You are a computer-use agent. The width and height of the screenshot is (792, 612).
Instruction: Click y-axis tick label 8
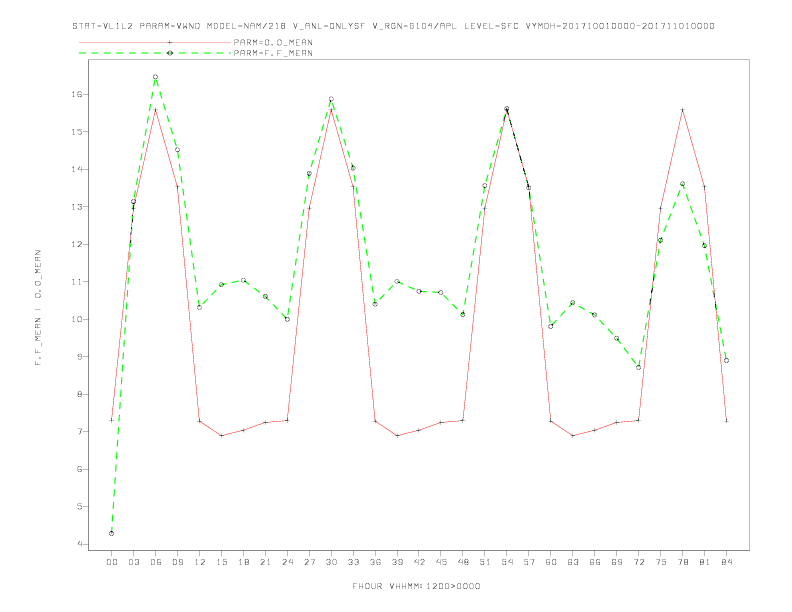point(80,394)
